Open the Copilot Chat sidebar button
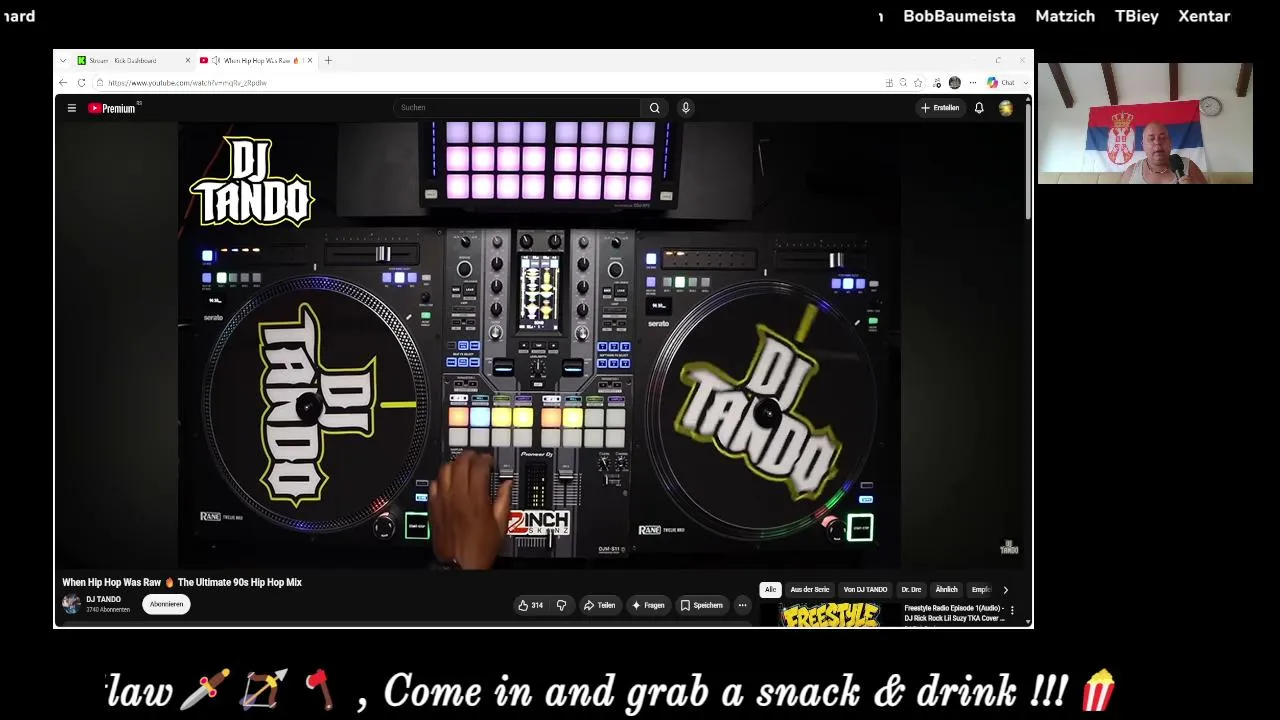 coord(1001,83)
